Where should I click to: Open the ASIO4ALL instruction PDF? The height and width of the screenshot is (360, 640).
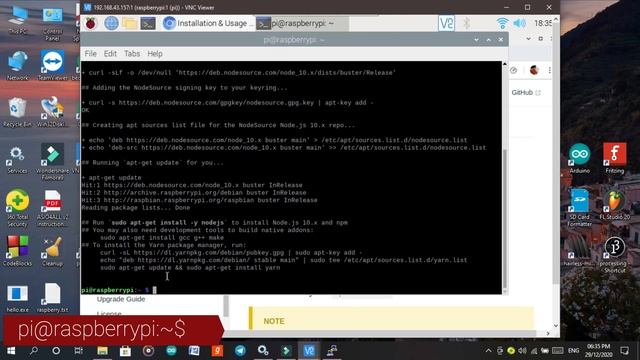tap(52, 208)
